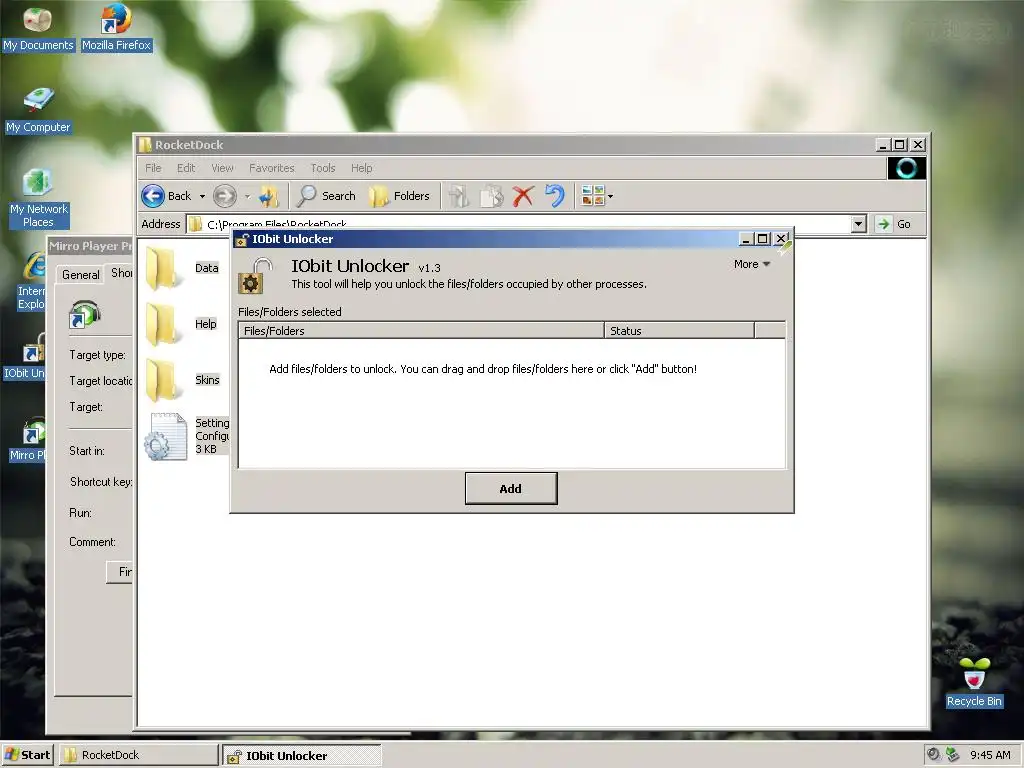Open the Tools menu
1024x768 pixels.
(x=323, y=168)
